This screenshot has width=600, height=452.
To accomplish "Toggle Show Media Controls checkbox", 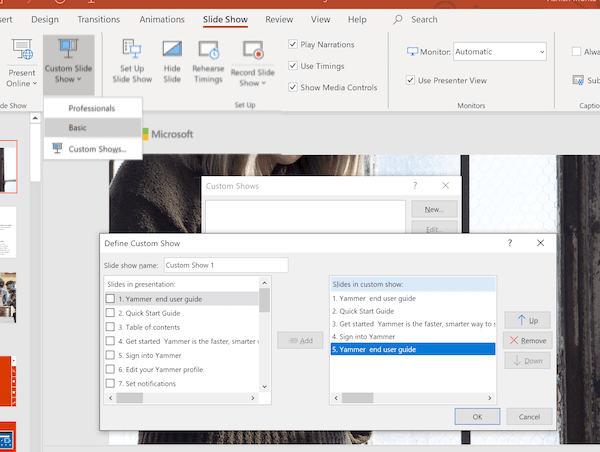I will (x=293, y=87).
